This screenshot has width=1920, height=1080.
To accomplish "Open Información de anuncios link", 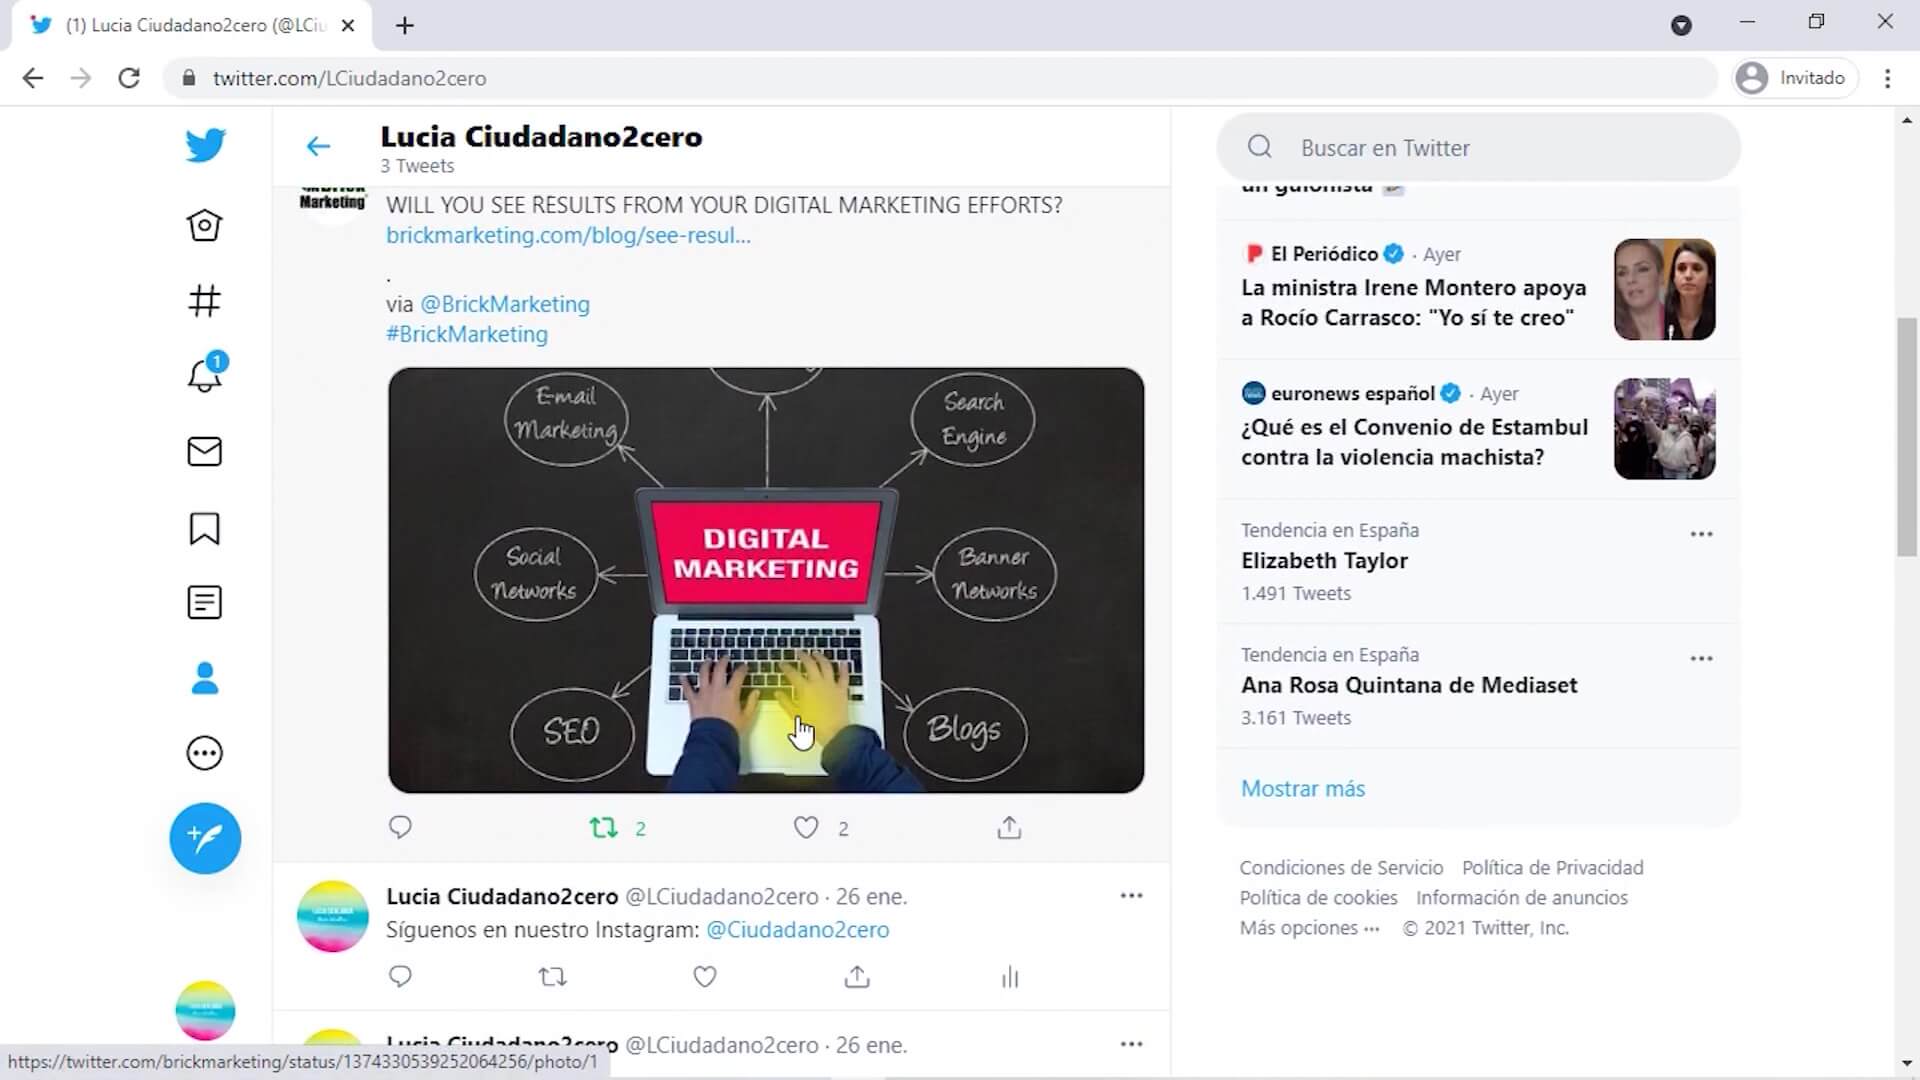I will (1521, 898).
